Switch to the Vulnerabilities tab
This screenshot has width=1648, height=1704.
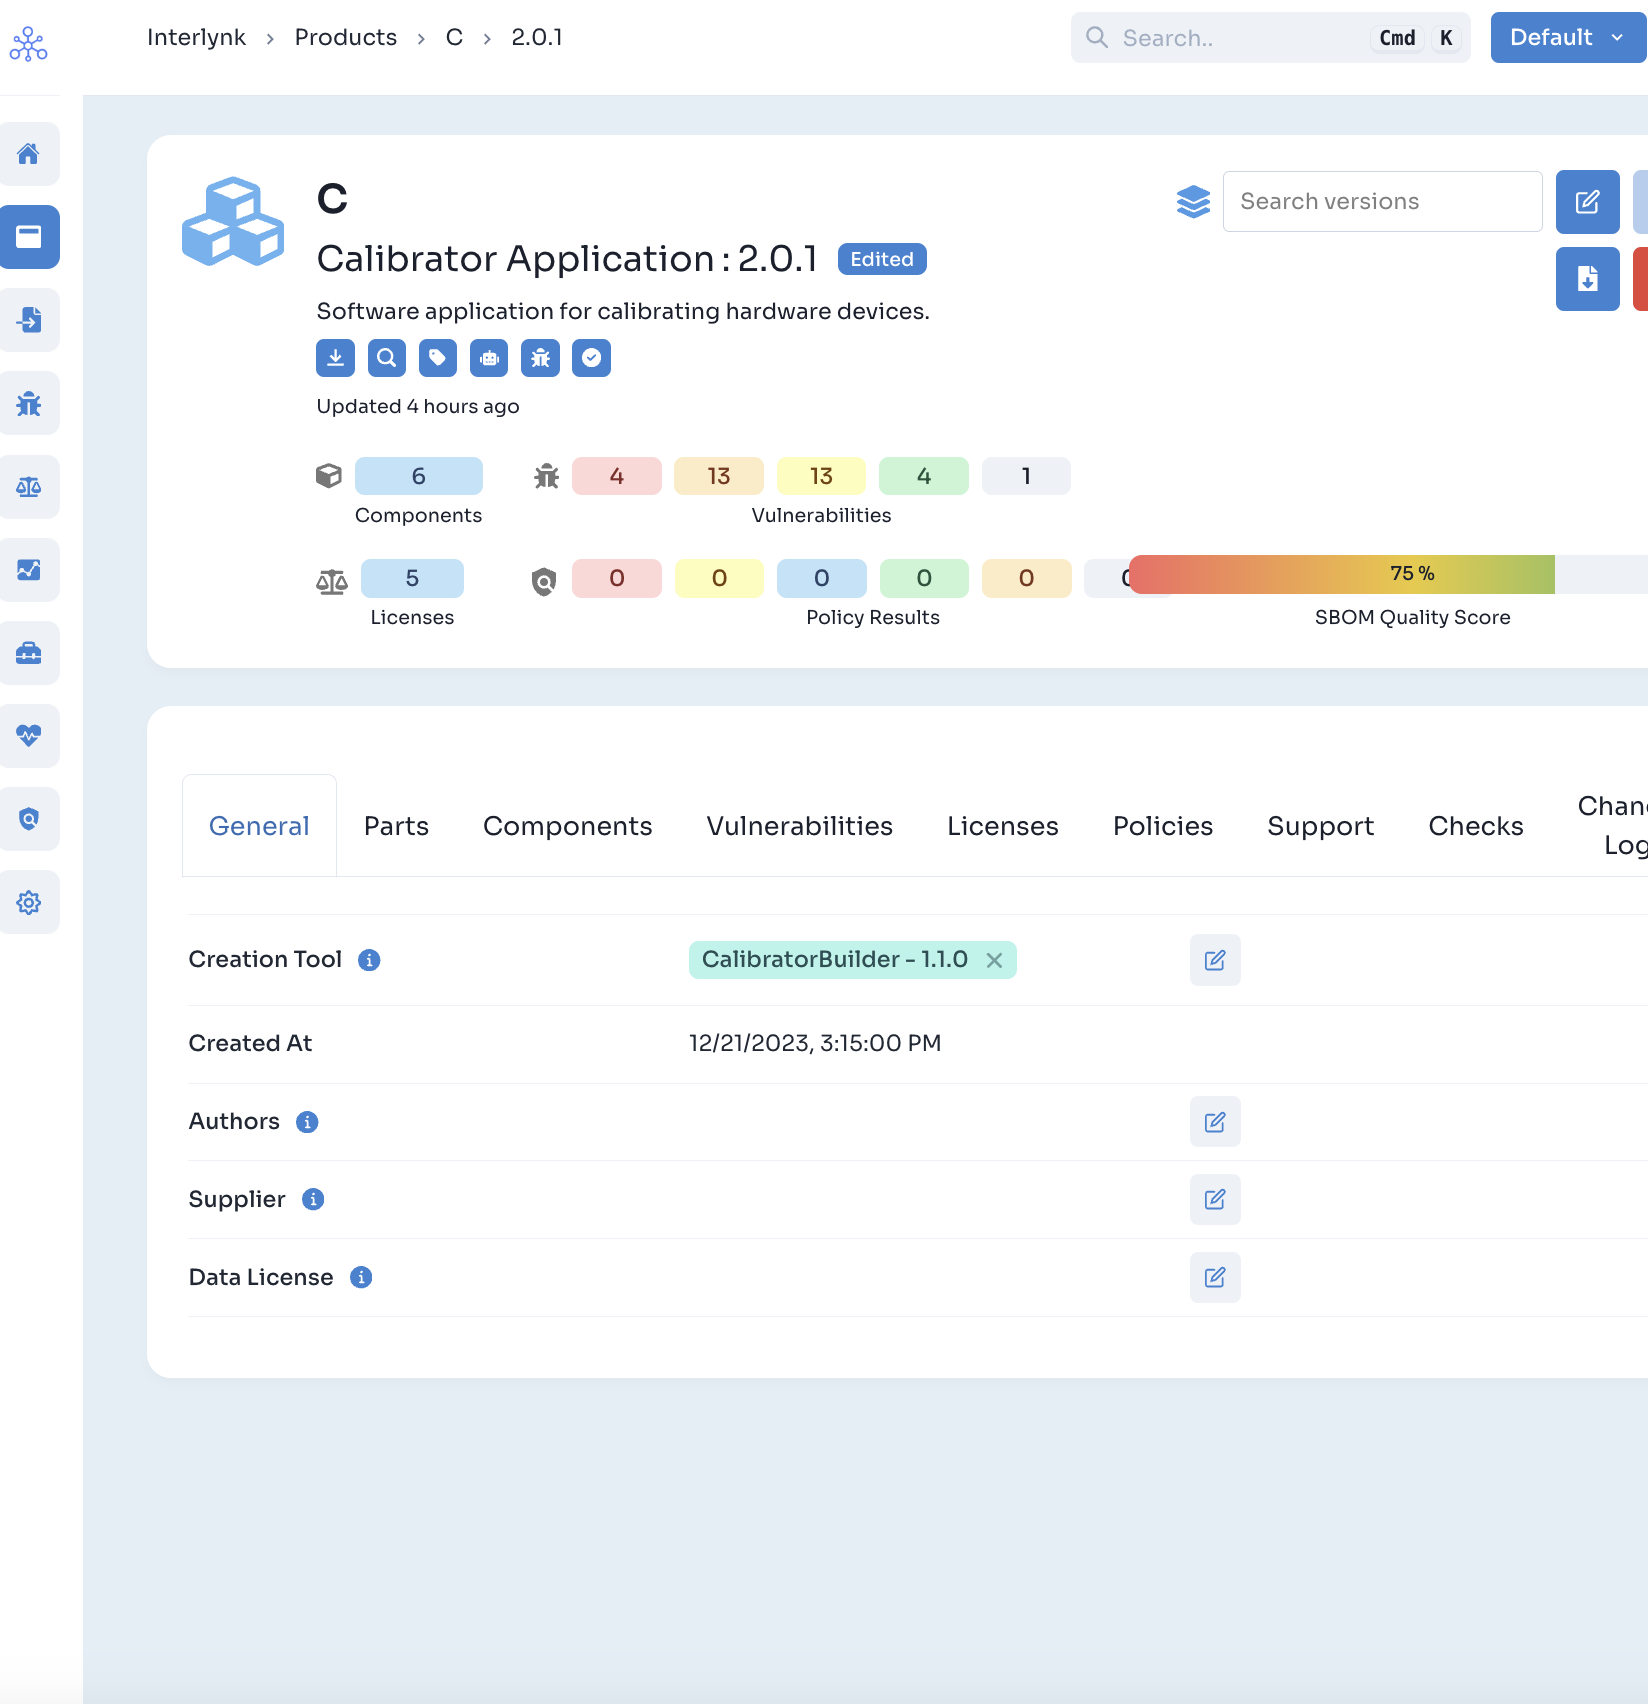tap(800, 826)
